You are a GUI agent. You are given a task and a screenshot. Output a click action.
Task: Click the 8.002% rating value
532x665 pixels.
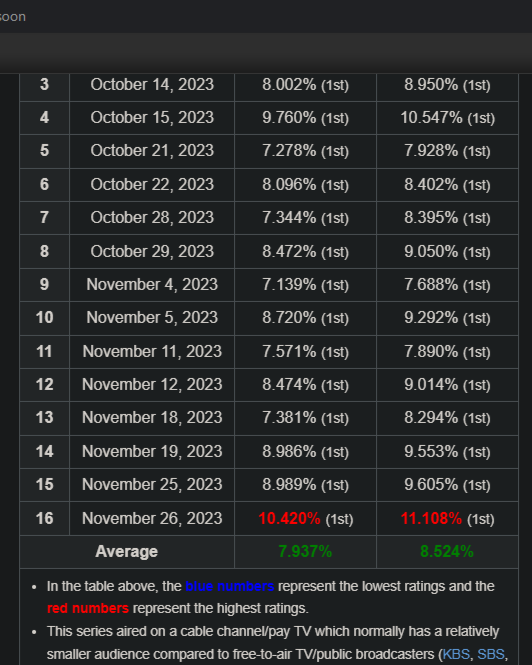(x=289, y=84)
